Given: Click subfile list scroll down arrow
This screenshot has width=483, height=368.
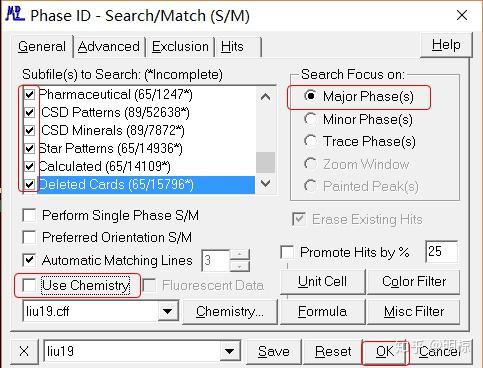Looking at the screenshot, I should tap(265, 183).
